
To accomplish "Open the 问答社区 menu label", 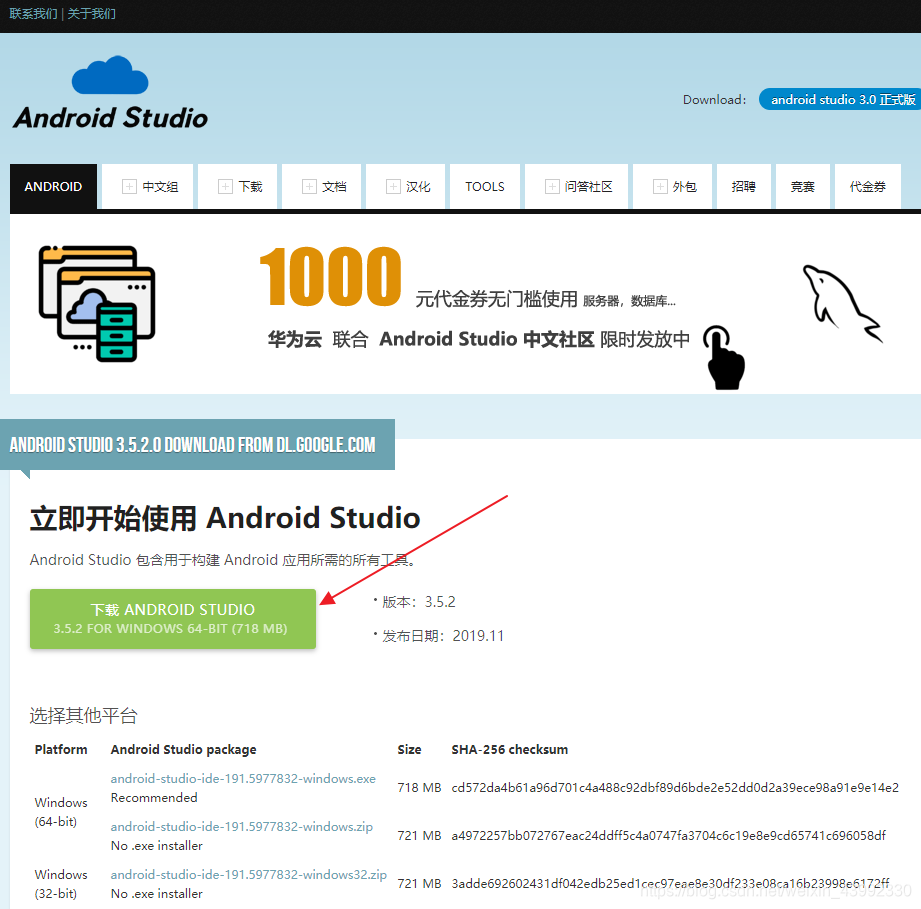I will (x=589, y=187).
